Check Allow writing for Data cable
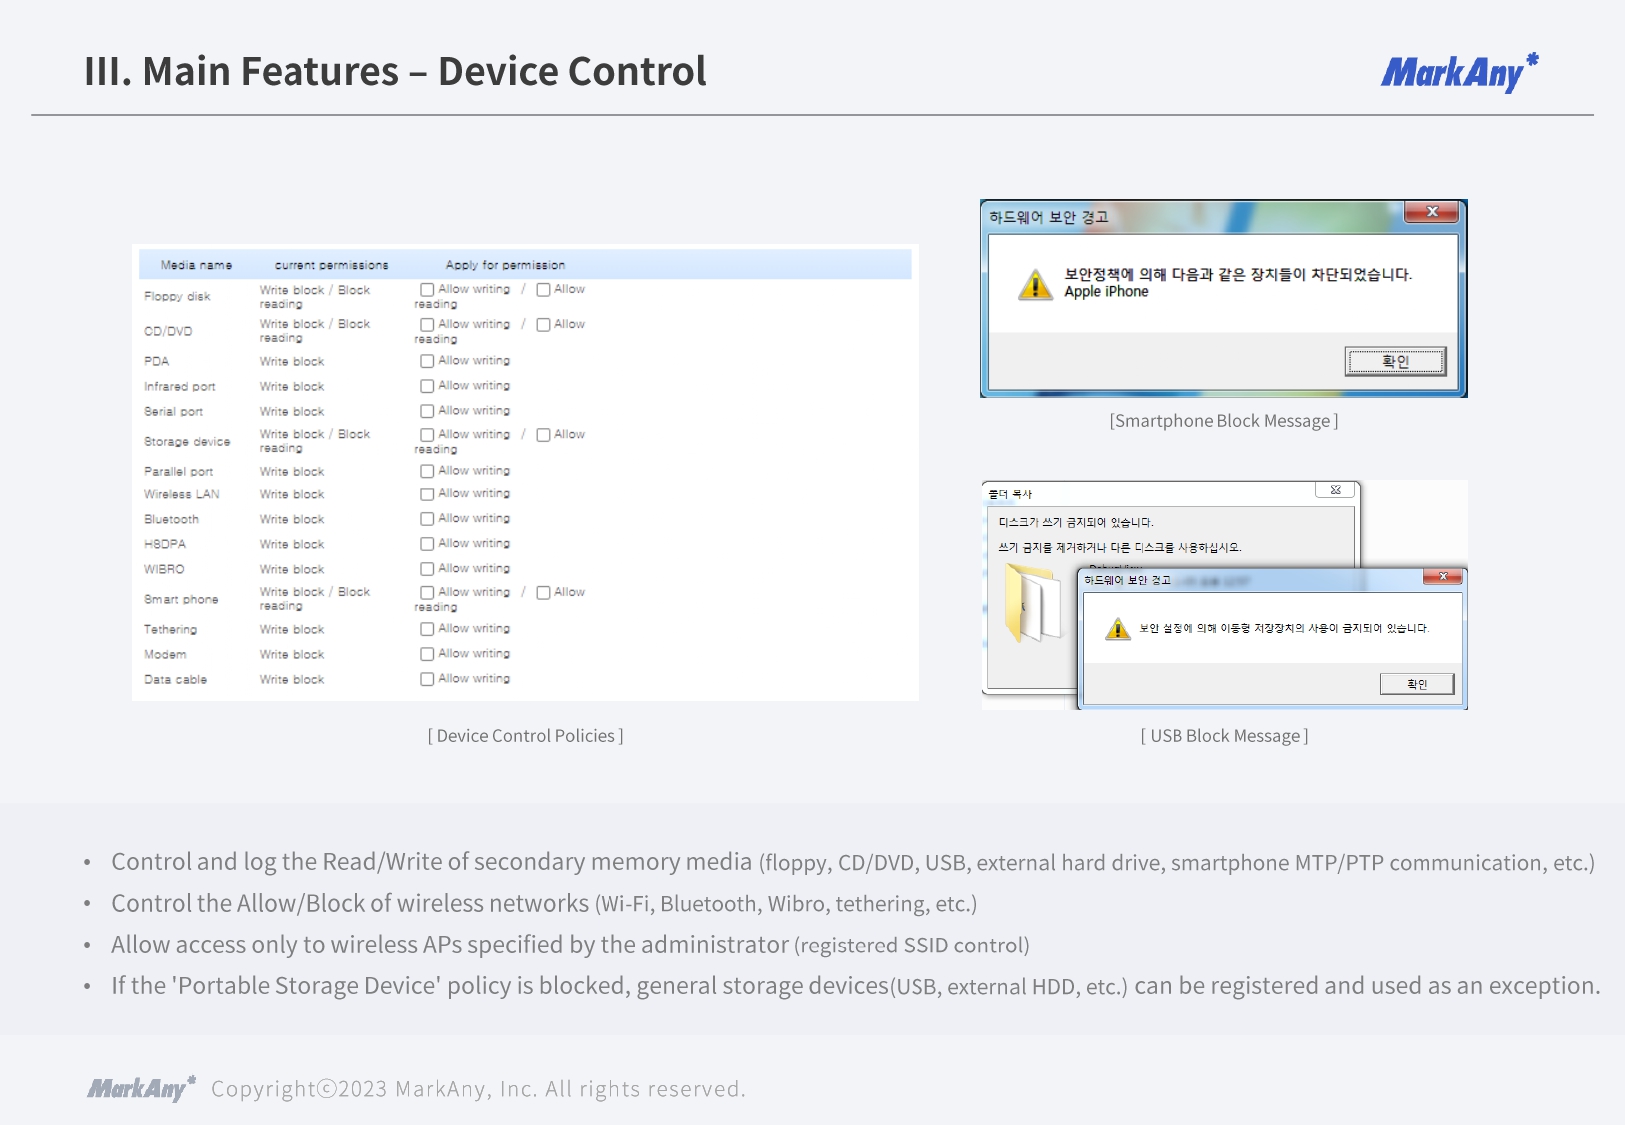Screen dimensions: 1625x1125 coord(427,679)
